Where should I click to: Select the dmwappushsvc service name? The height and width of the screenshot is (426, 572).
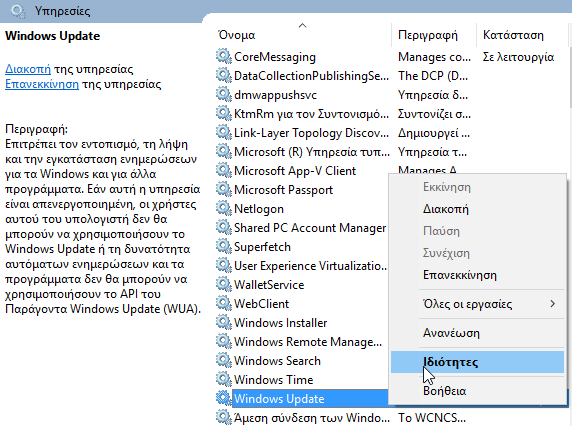pos(275,95)
